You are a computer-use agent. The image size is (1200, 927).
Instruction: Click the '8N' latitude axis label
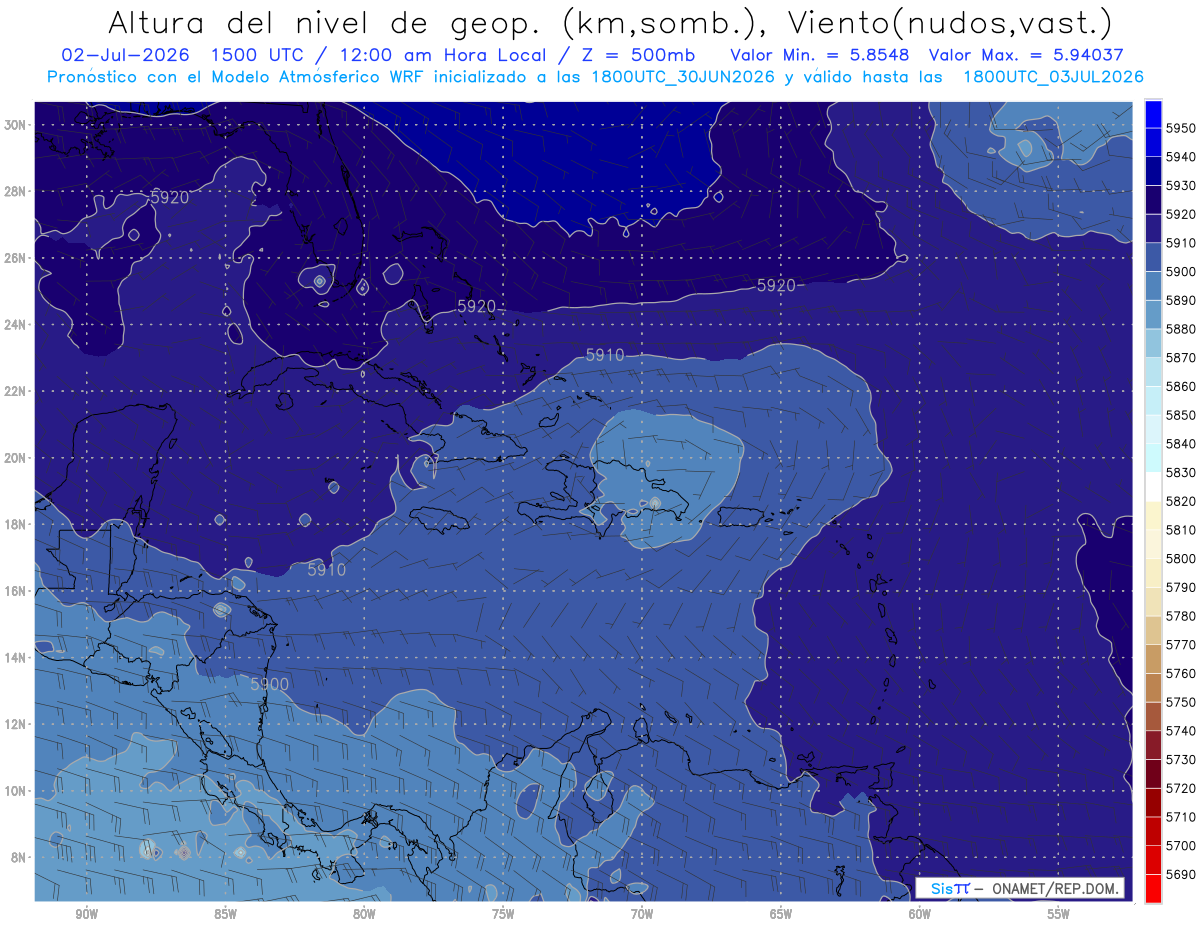click(19, 857)
